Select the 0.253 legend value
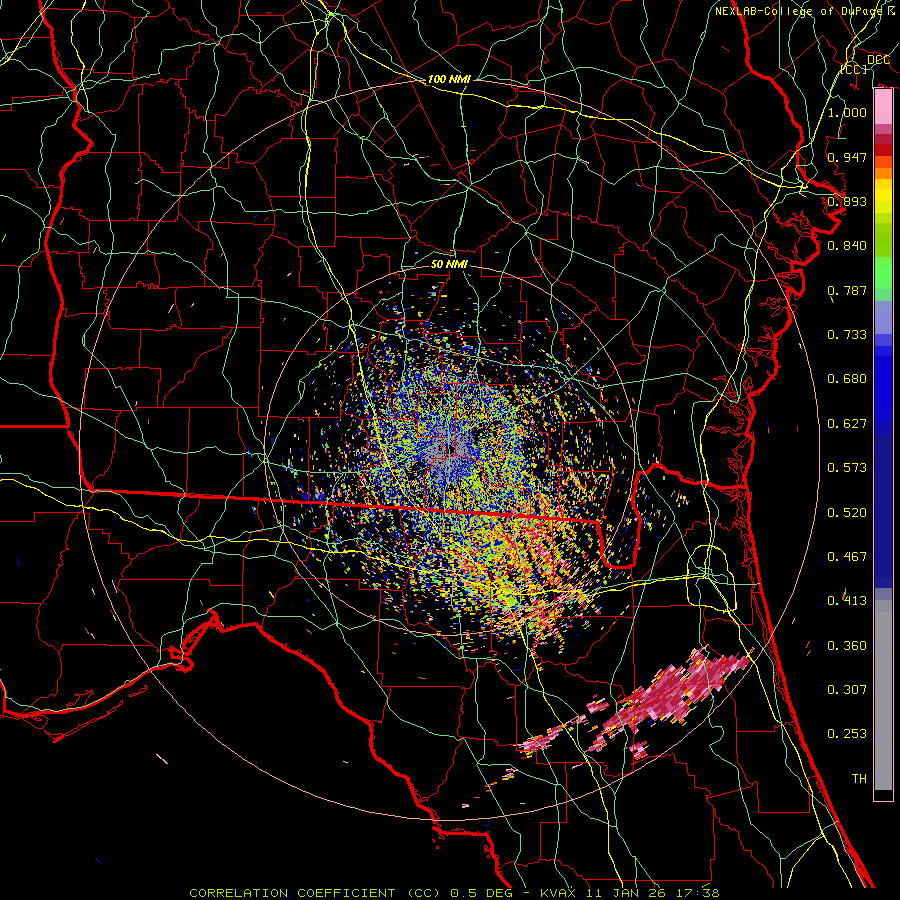This screenshot has height=900, width=900. 847,734
